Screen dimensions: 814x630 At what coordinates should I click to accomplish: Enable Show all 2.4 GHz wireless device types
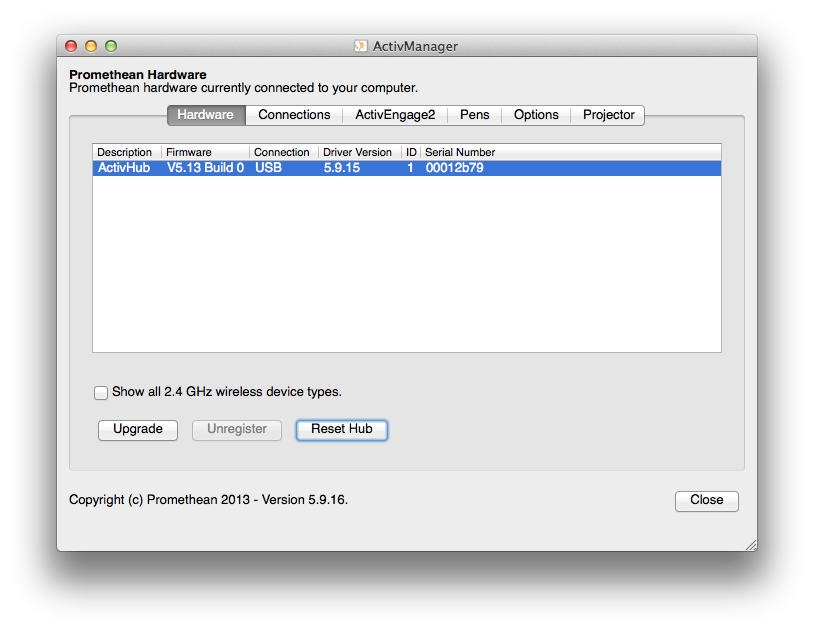coord(101,392)
